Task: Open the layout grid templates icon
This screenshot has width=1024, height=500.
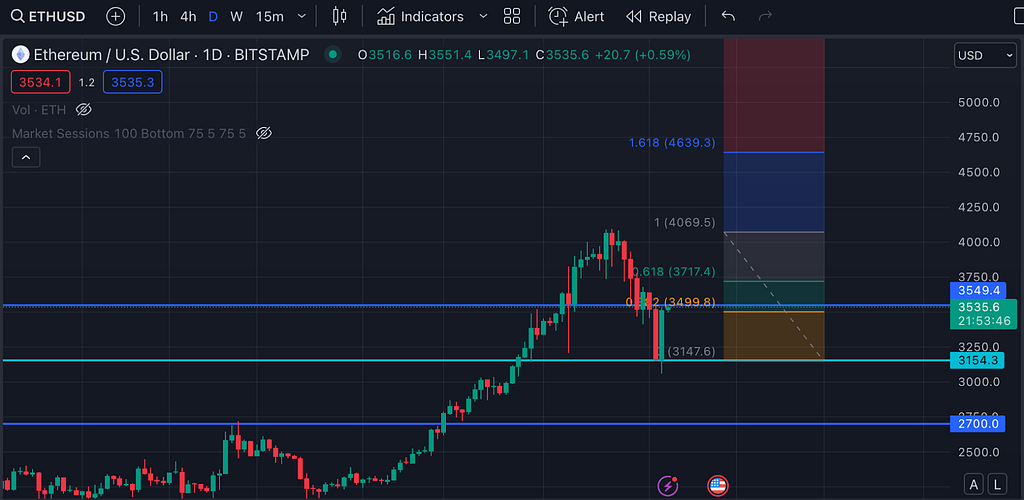Action: click(512, 16)
